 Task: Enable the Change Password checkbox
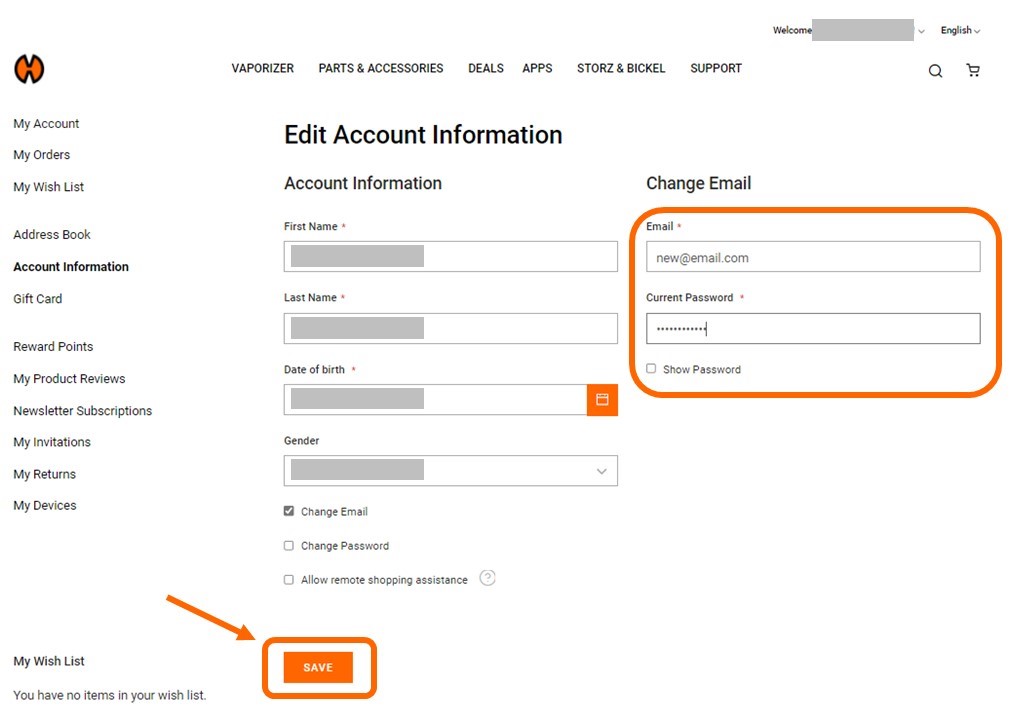289,546
